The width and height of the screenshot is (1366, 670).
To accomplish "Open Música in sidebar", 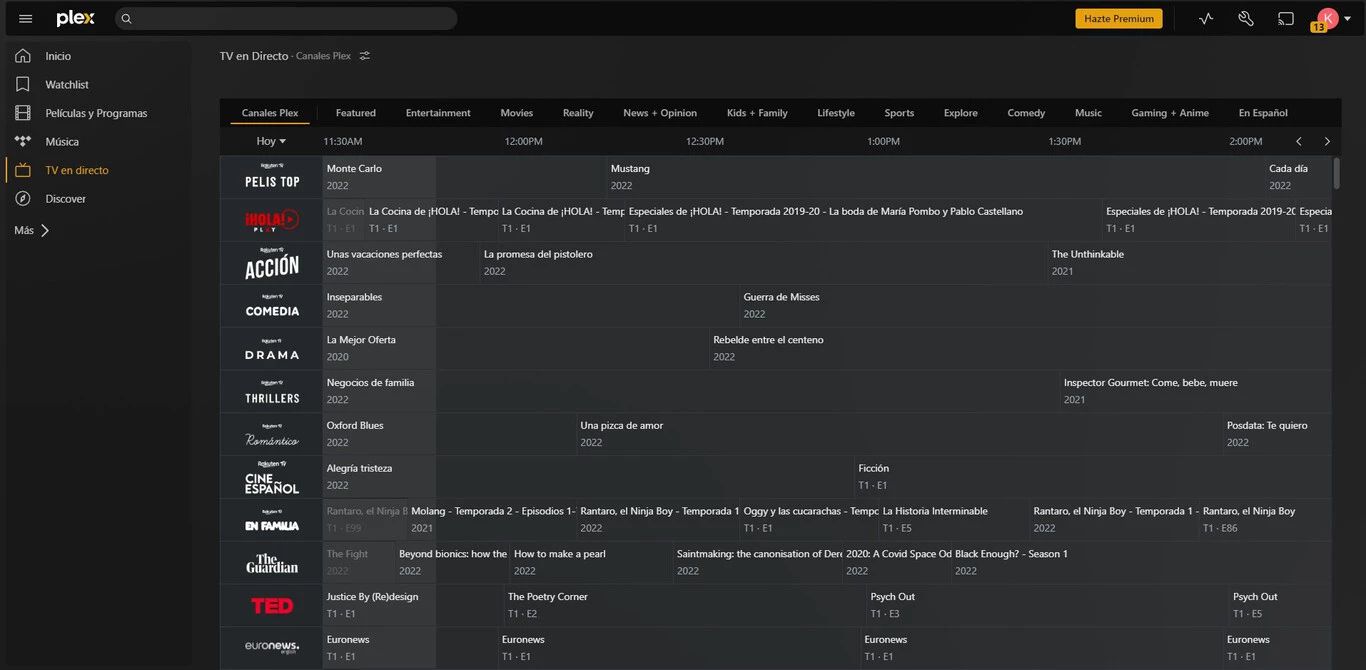I will [x=62, y=142].
